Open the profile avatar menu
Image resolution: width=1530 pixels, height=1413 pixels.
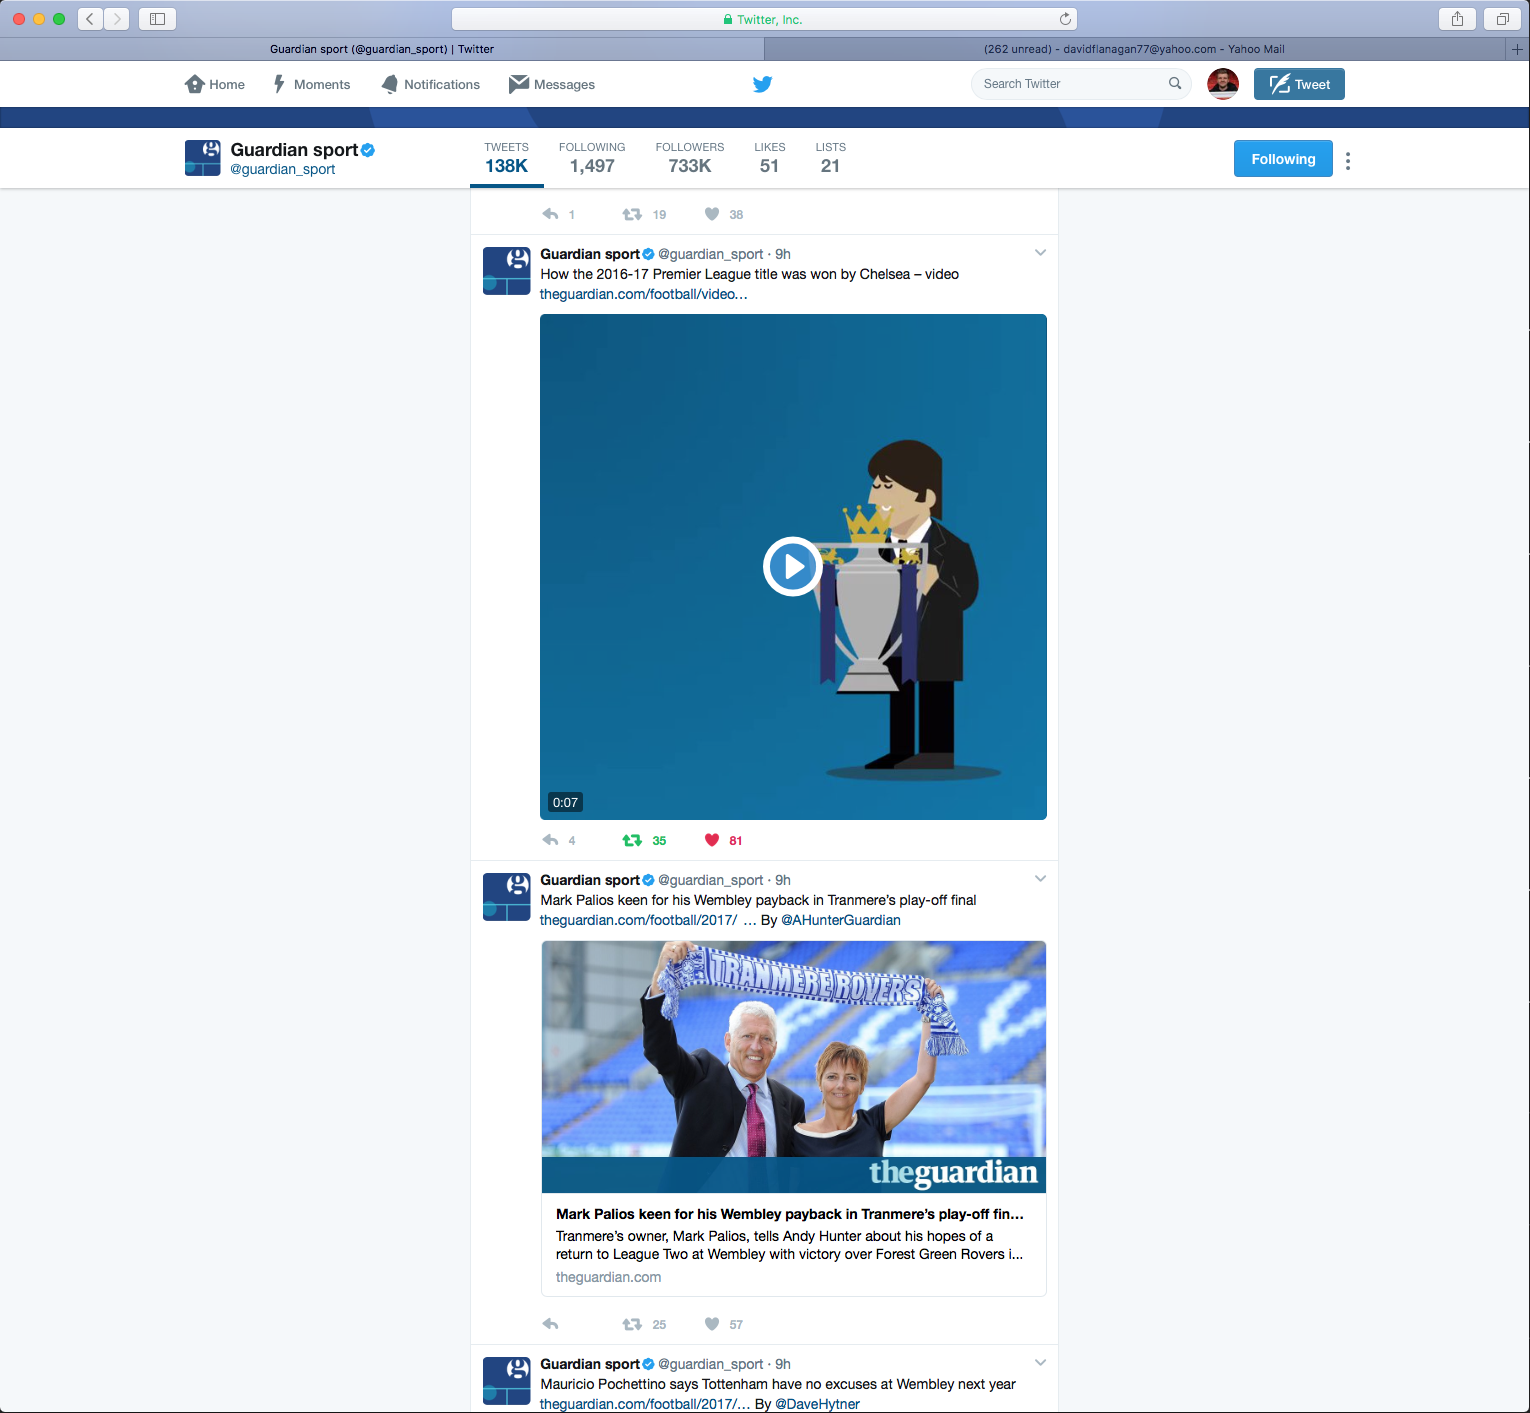point(1223,84)
